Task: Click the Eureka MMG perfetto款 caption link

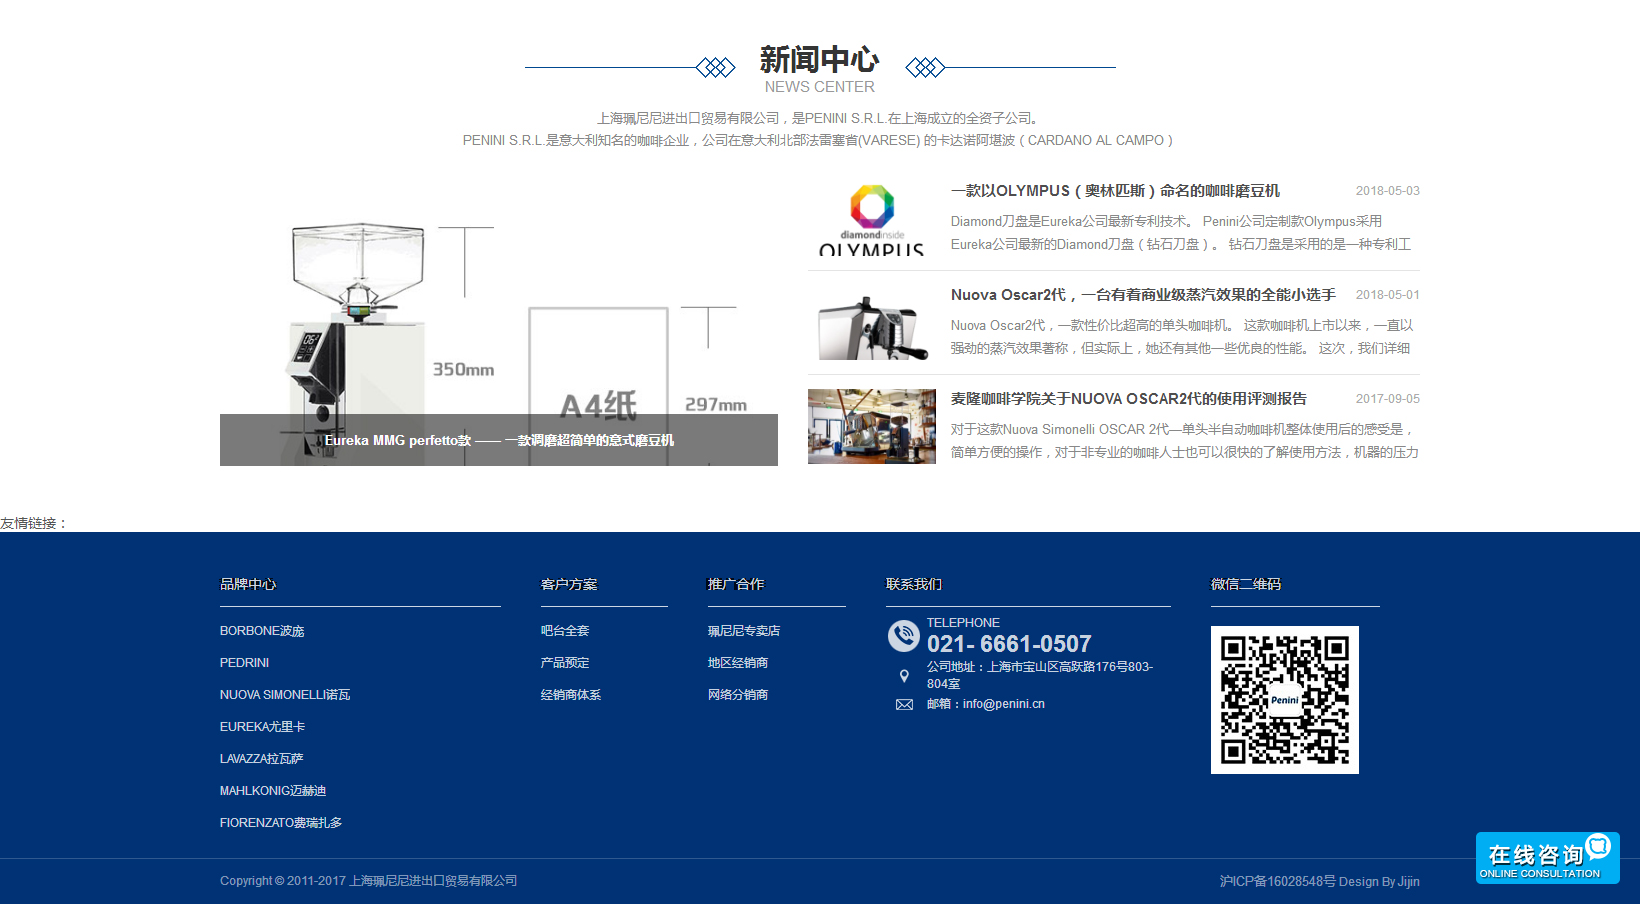Action: tap(499, 440)
